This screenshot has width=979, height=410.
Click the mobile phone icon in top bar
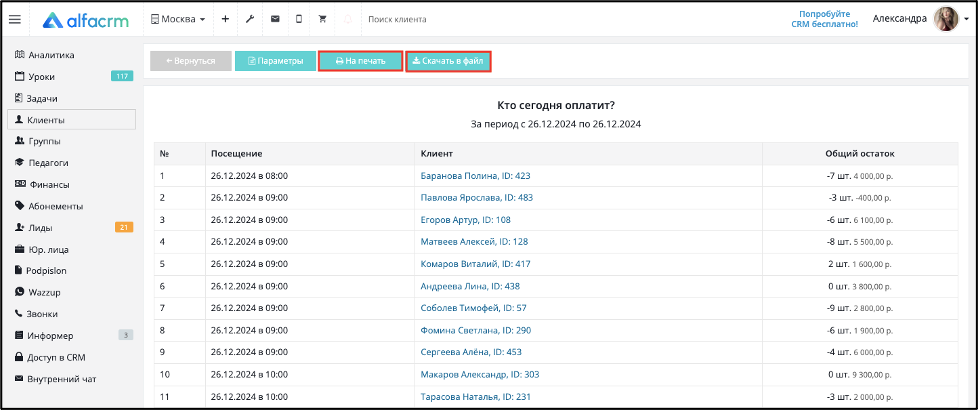pos(298,19)
